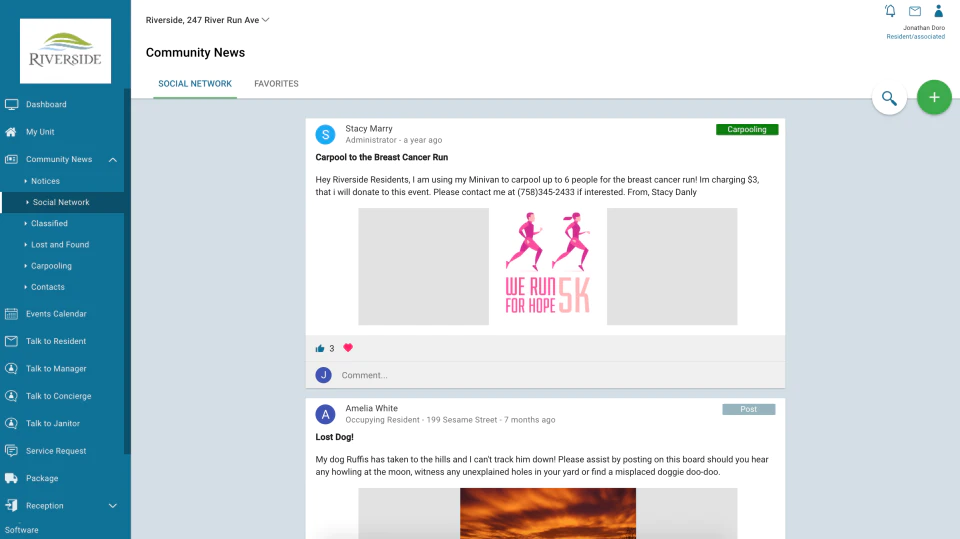Toggle the heart favorite on carpool post

(x=348, y=348)
